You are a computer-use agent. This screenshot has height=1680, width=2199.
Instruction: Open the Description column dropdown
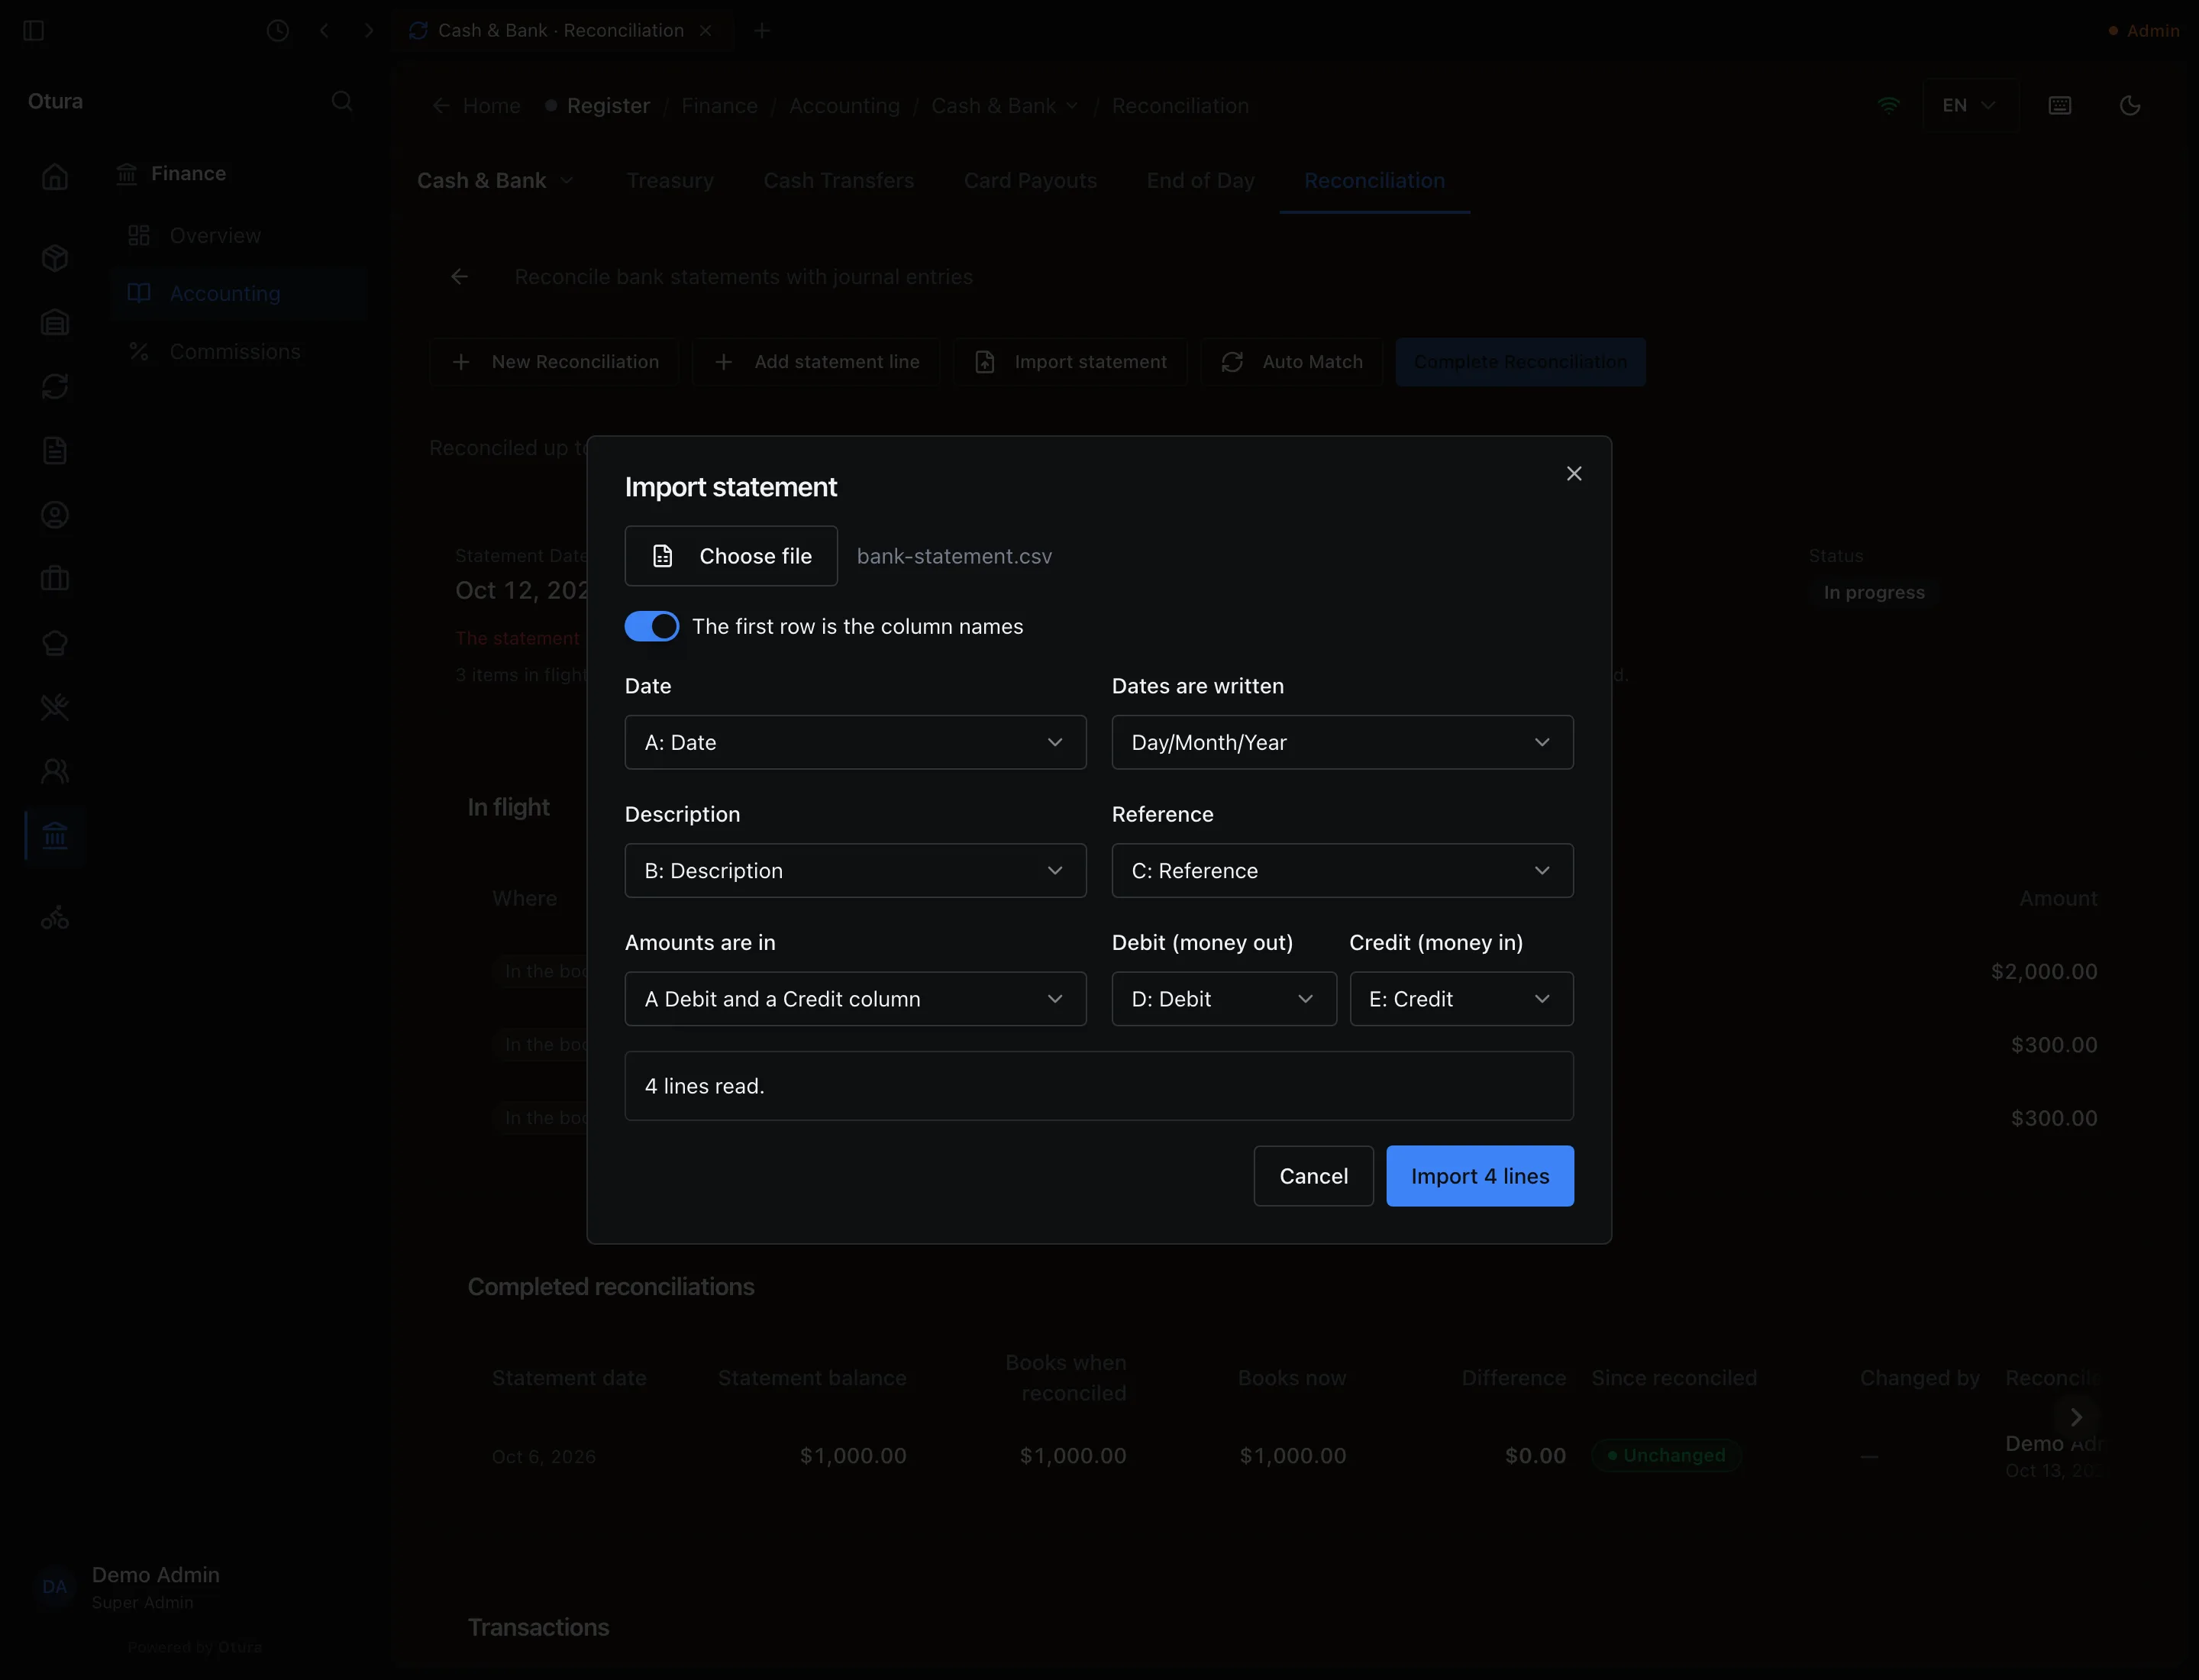pos(855,870)
